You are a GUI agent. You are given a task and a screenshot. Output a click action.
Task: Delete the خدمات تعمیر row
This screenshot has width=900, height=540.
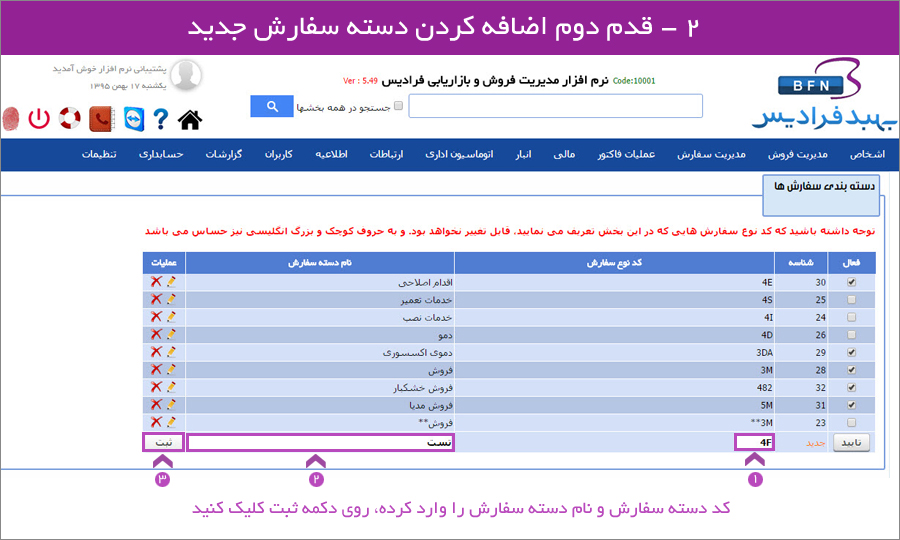[x=156, y=299]
